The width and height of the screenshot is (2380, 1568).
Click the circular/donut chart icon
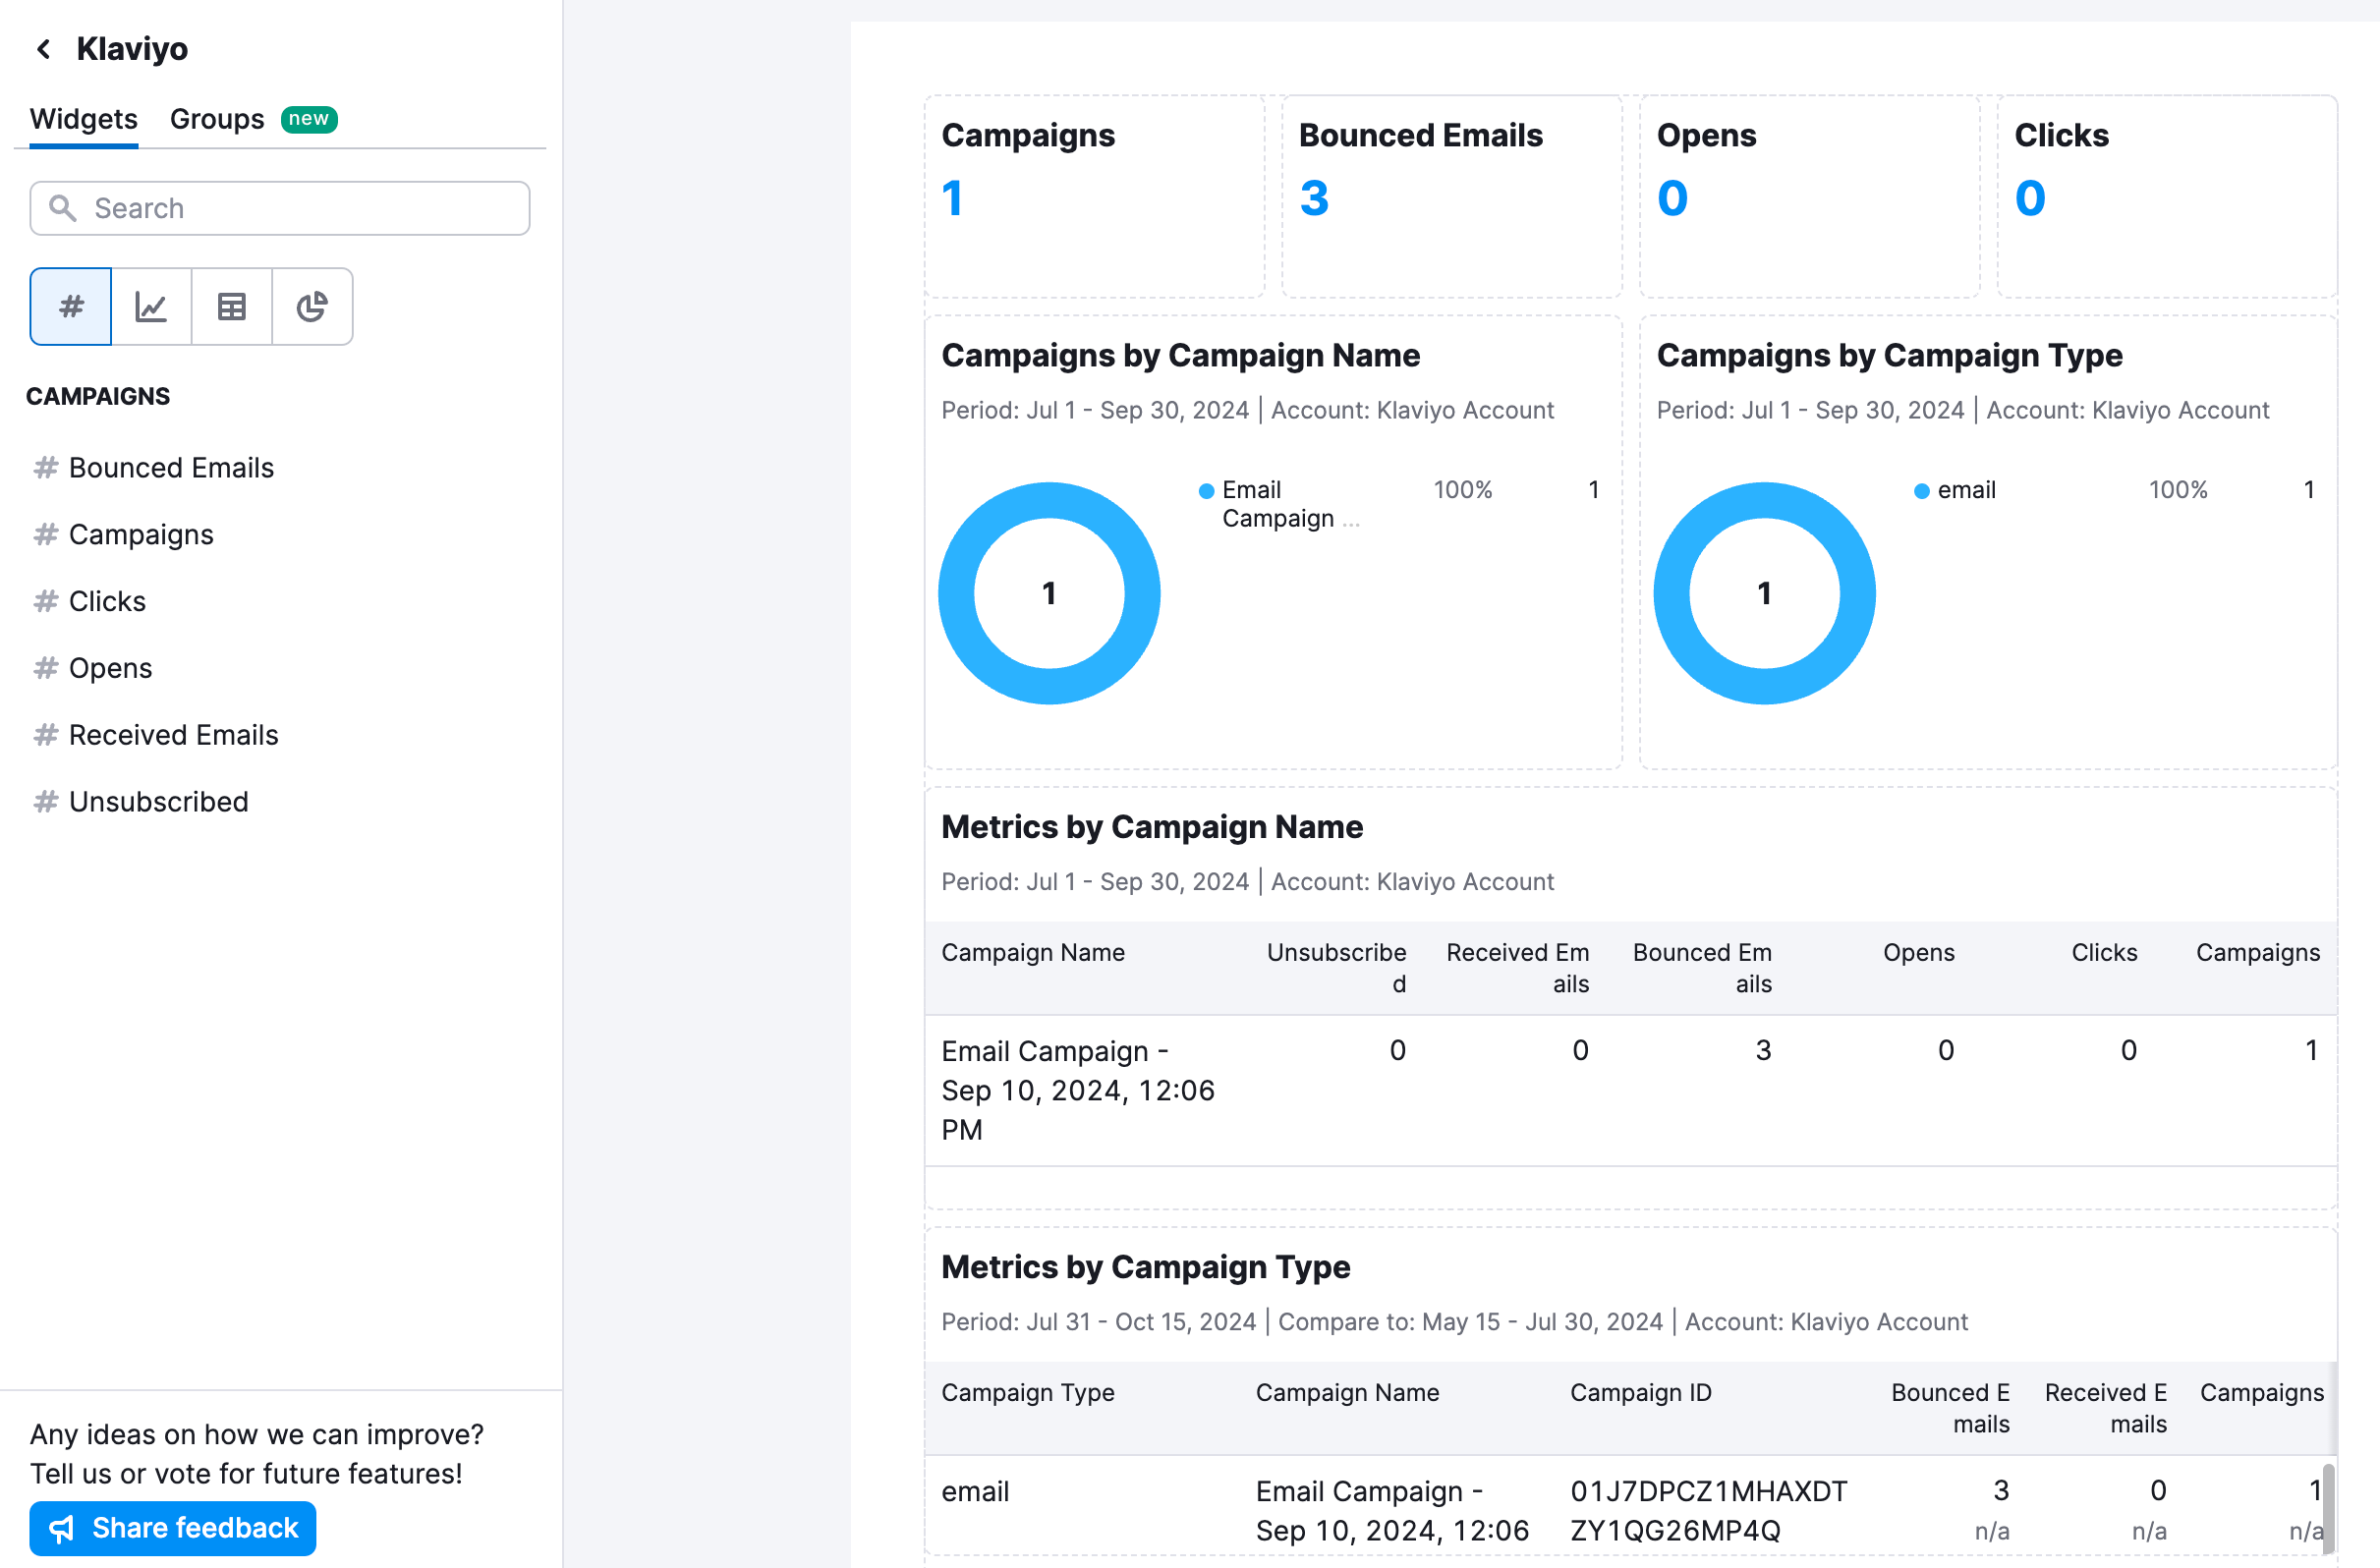pos(312,307)
